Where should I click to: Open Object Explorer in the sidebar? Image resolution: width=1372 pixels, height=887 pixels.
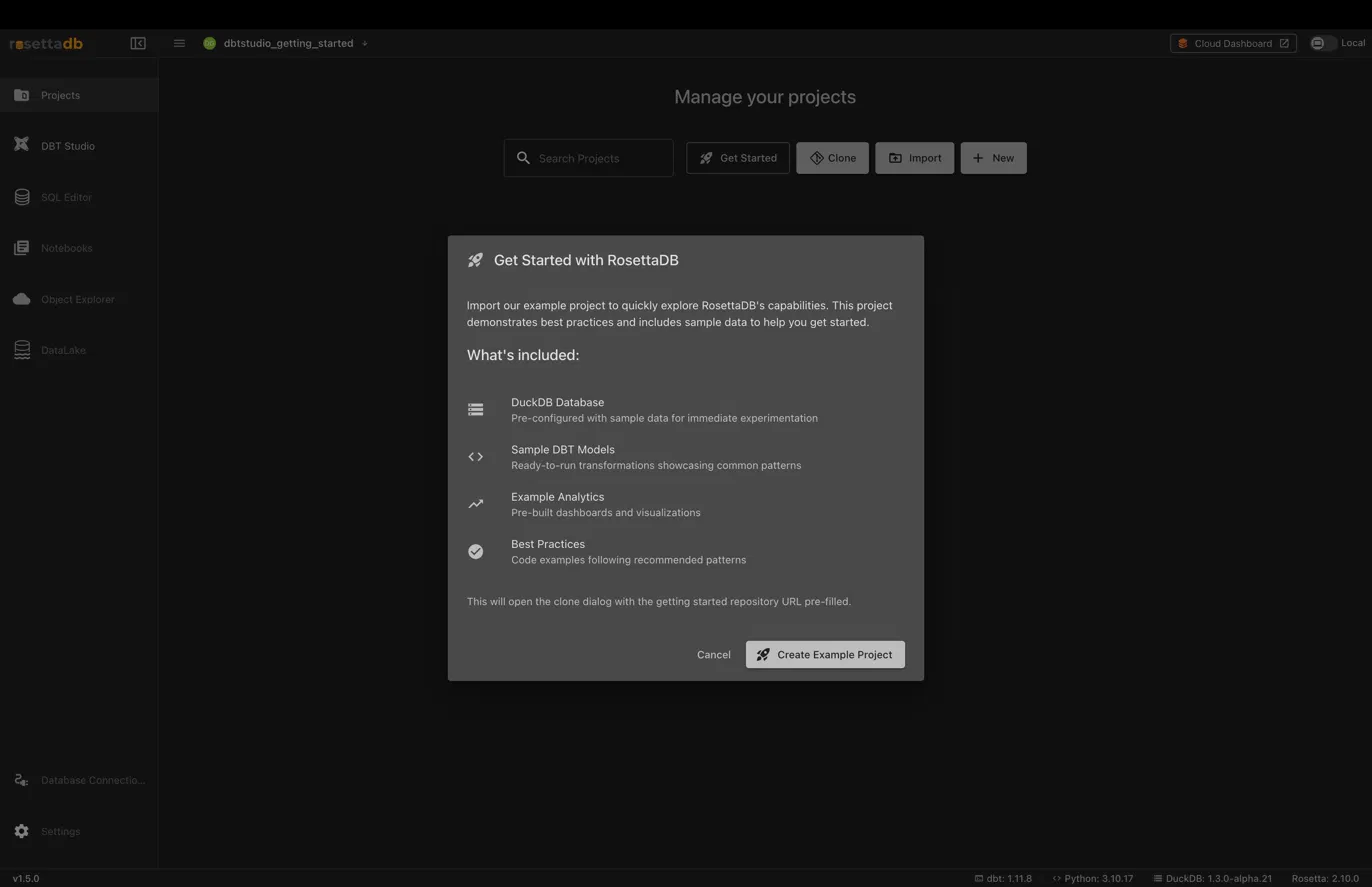pos(79,299)
